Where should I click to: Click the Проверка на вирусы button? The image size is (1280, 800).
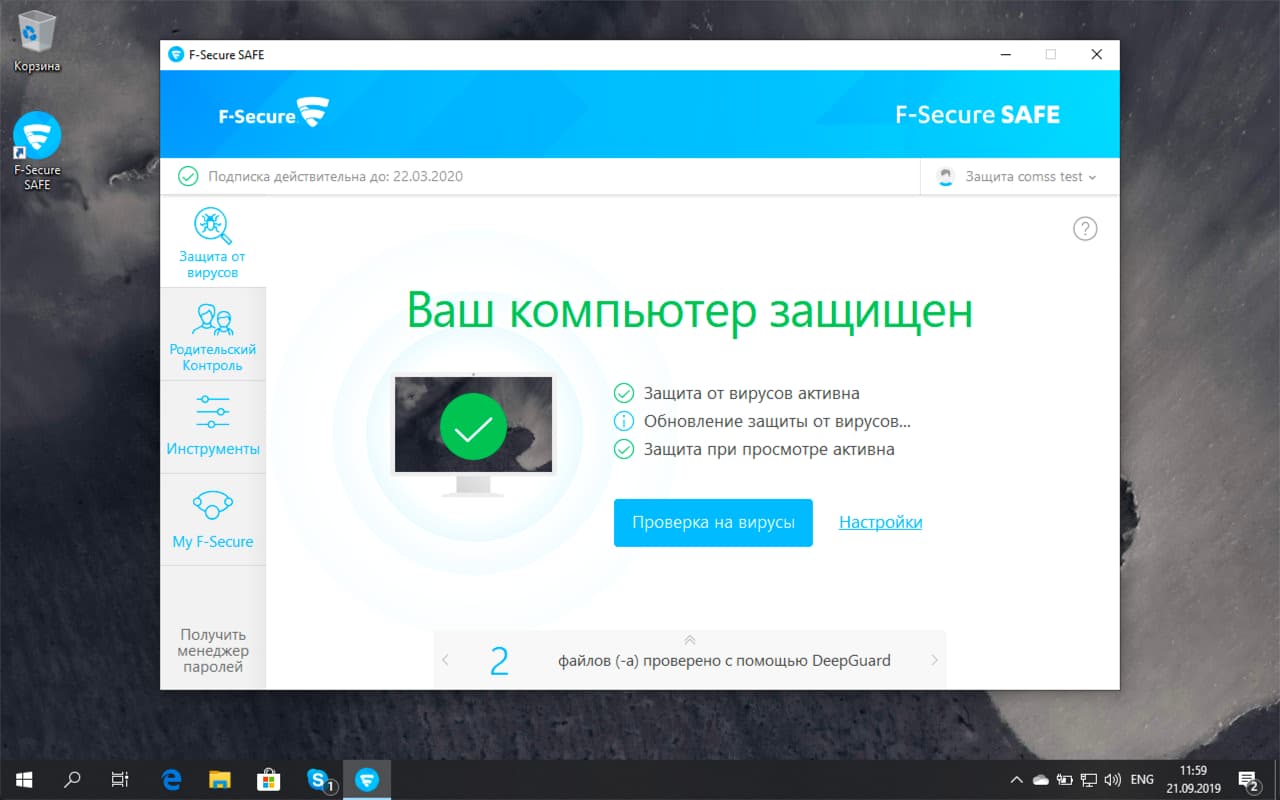click(x=713, y=522)
